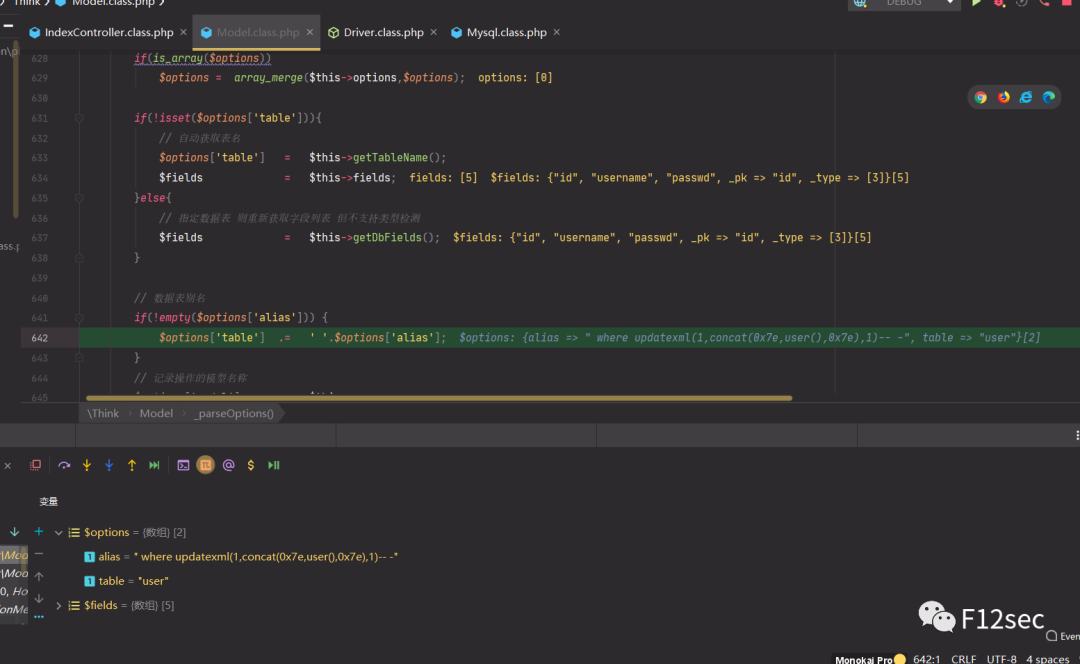Switch to Driver.class.php tab
This screenshot has height=664, width=1080.
click(383, 32)
